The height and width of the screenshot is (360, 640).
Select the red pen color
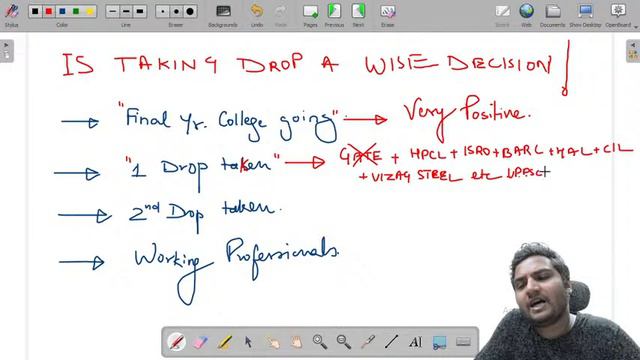click(x=49, y=11)
